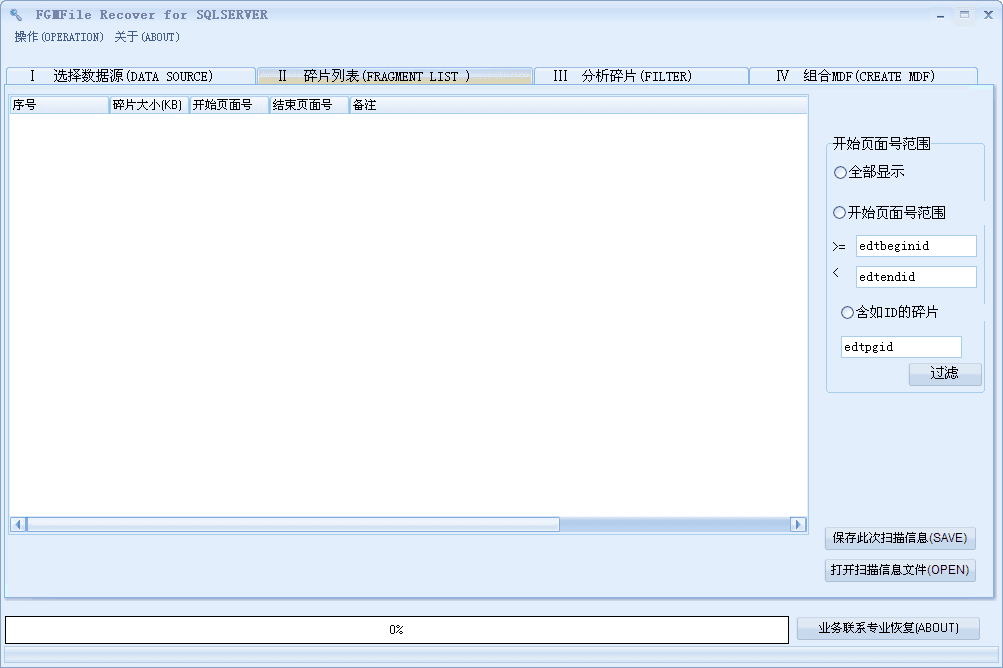The image size is (1003, 668).
Task: Click the horizontal scrollbar right arrow
Action: click(797, 524)
